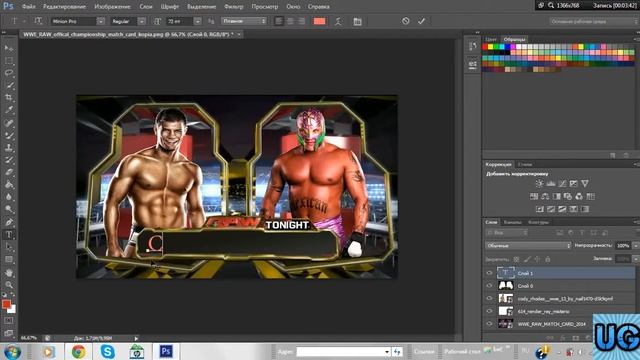Add Curves adjustment layer
This screenshot has height=360, width=640.
pyautogui.click(x=562, y=184)
